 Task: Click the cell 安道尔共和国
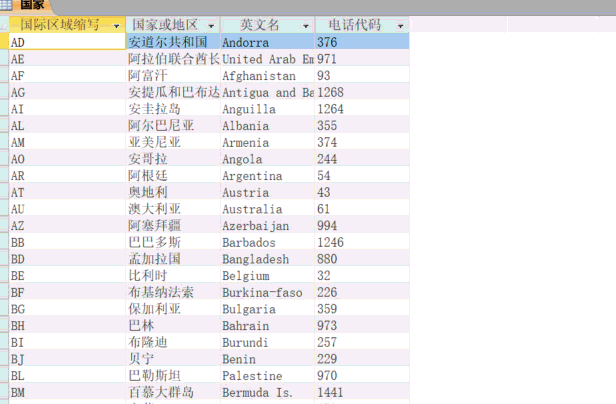[173, 42]
